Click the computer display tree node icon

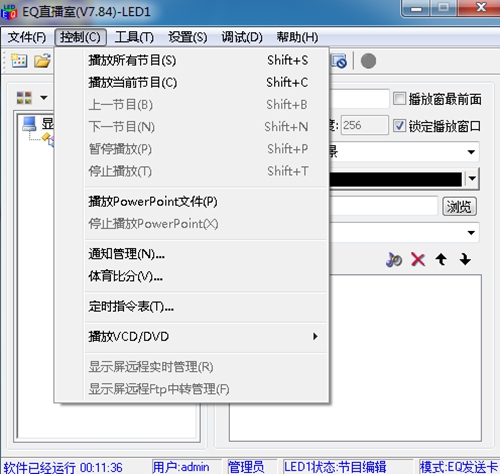click(x=29, y=124)
